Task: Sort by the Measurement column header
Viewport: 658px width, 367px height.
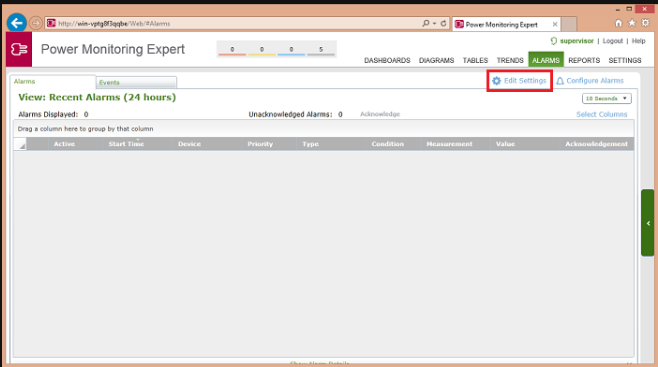Action: [449, 144]
